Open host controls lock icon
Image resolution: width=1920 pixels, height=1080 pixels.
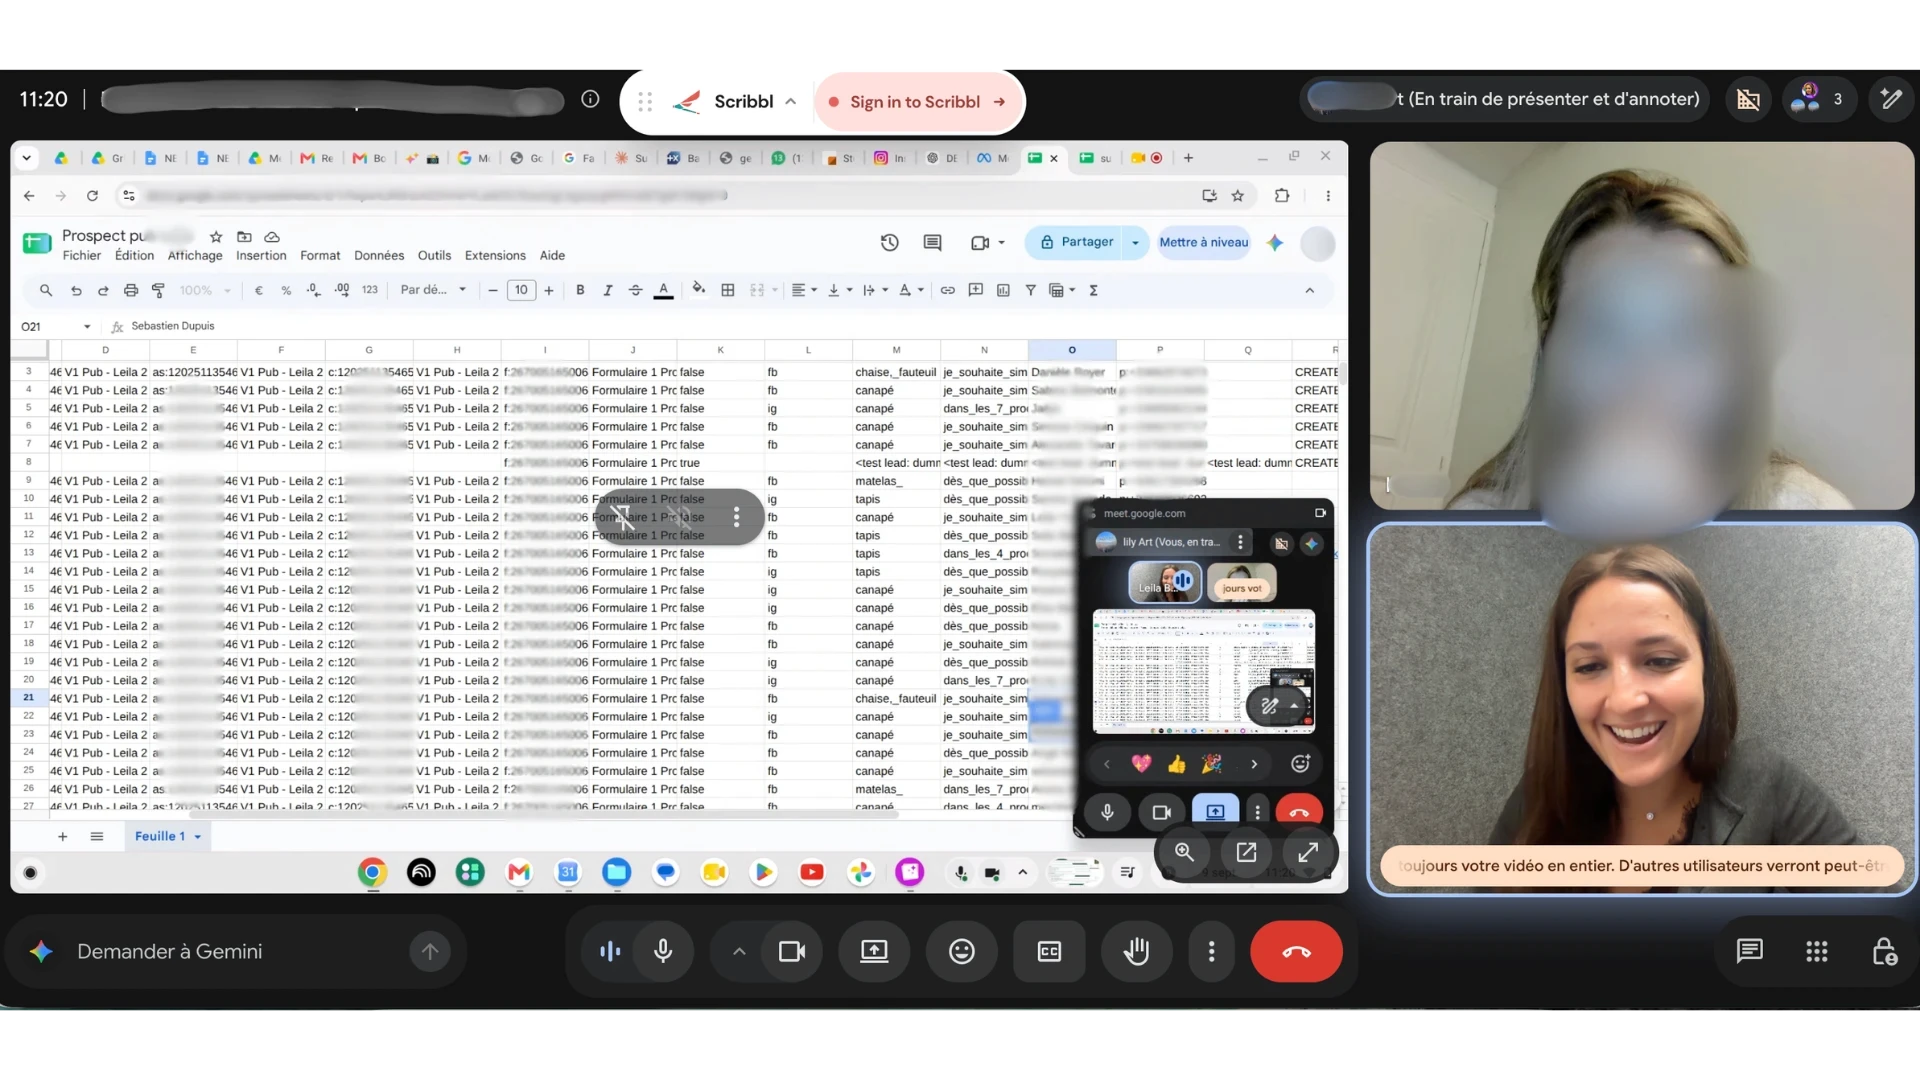(1884, 951)
